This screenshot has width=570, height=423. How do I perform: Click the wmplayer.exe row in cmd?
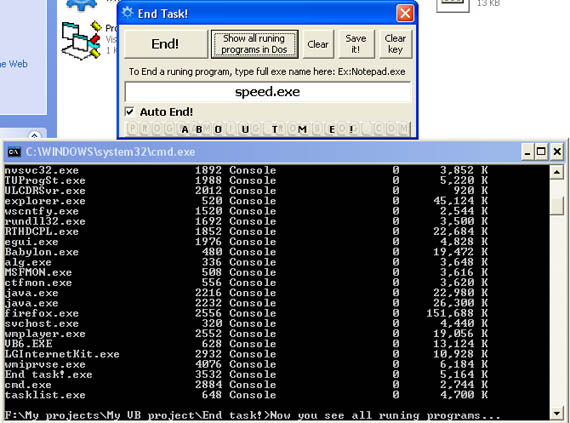[246, 334]
